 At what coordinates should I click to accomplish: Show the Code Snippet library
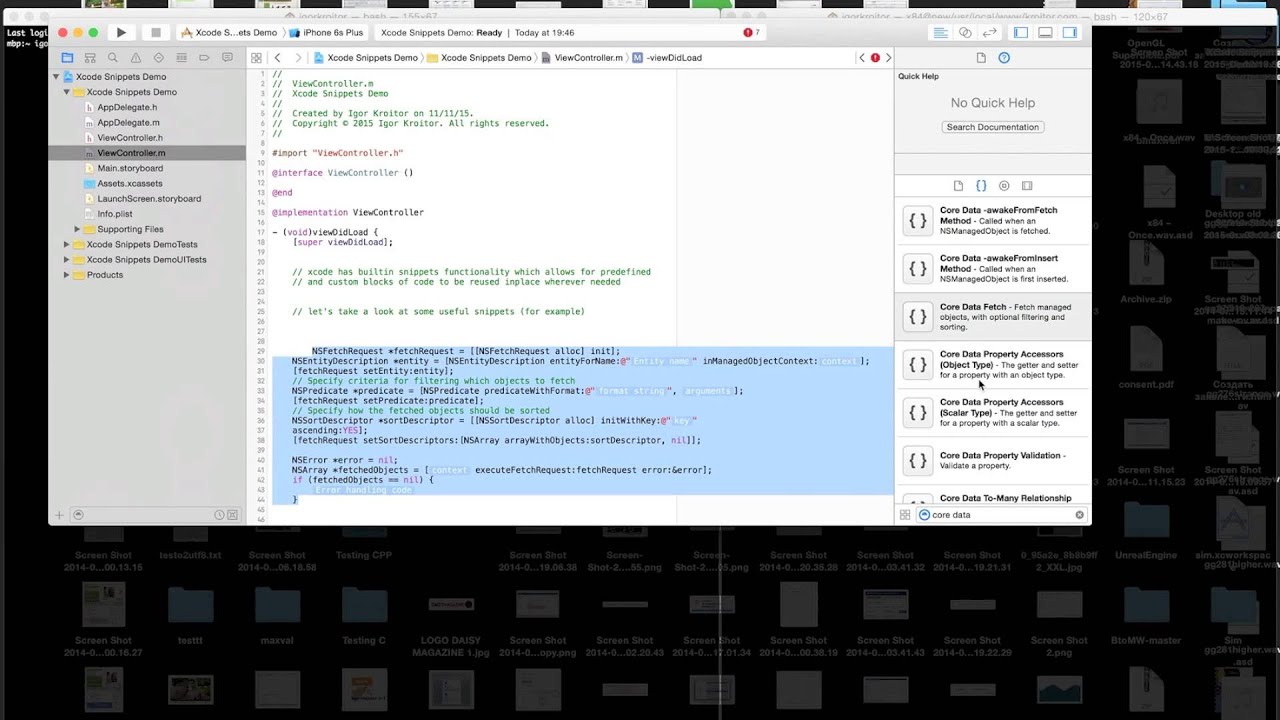981,186
